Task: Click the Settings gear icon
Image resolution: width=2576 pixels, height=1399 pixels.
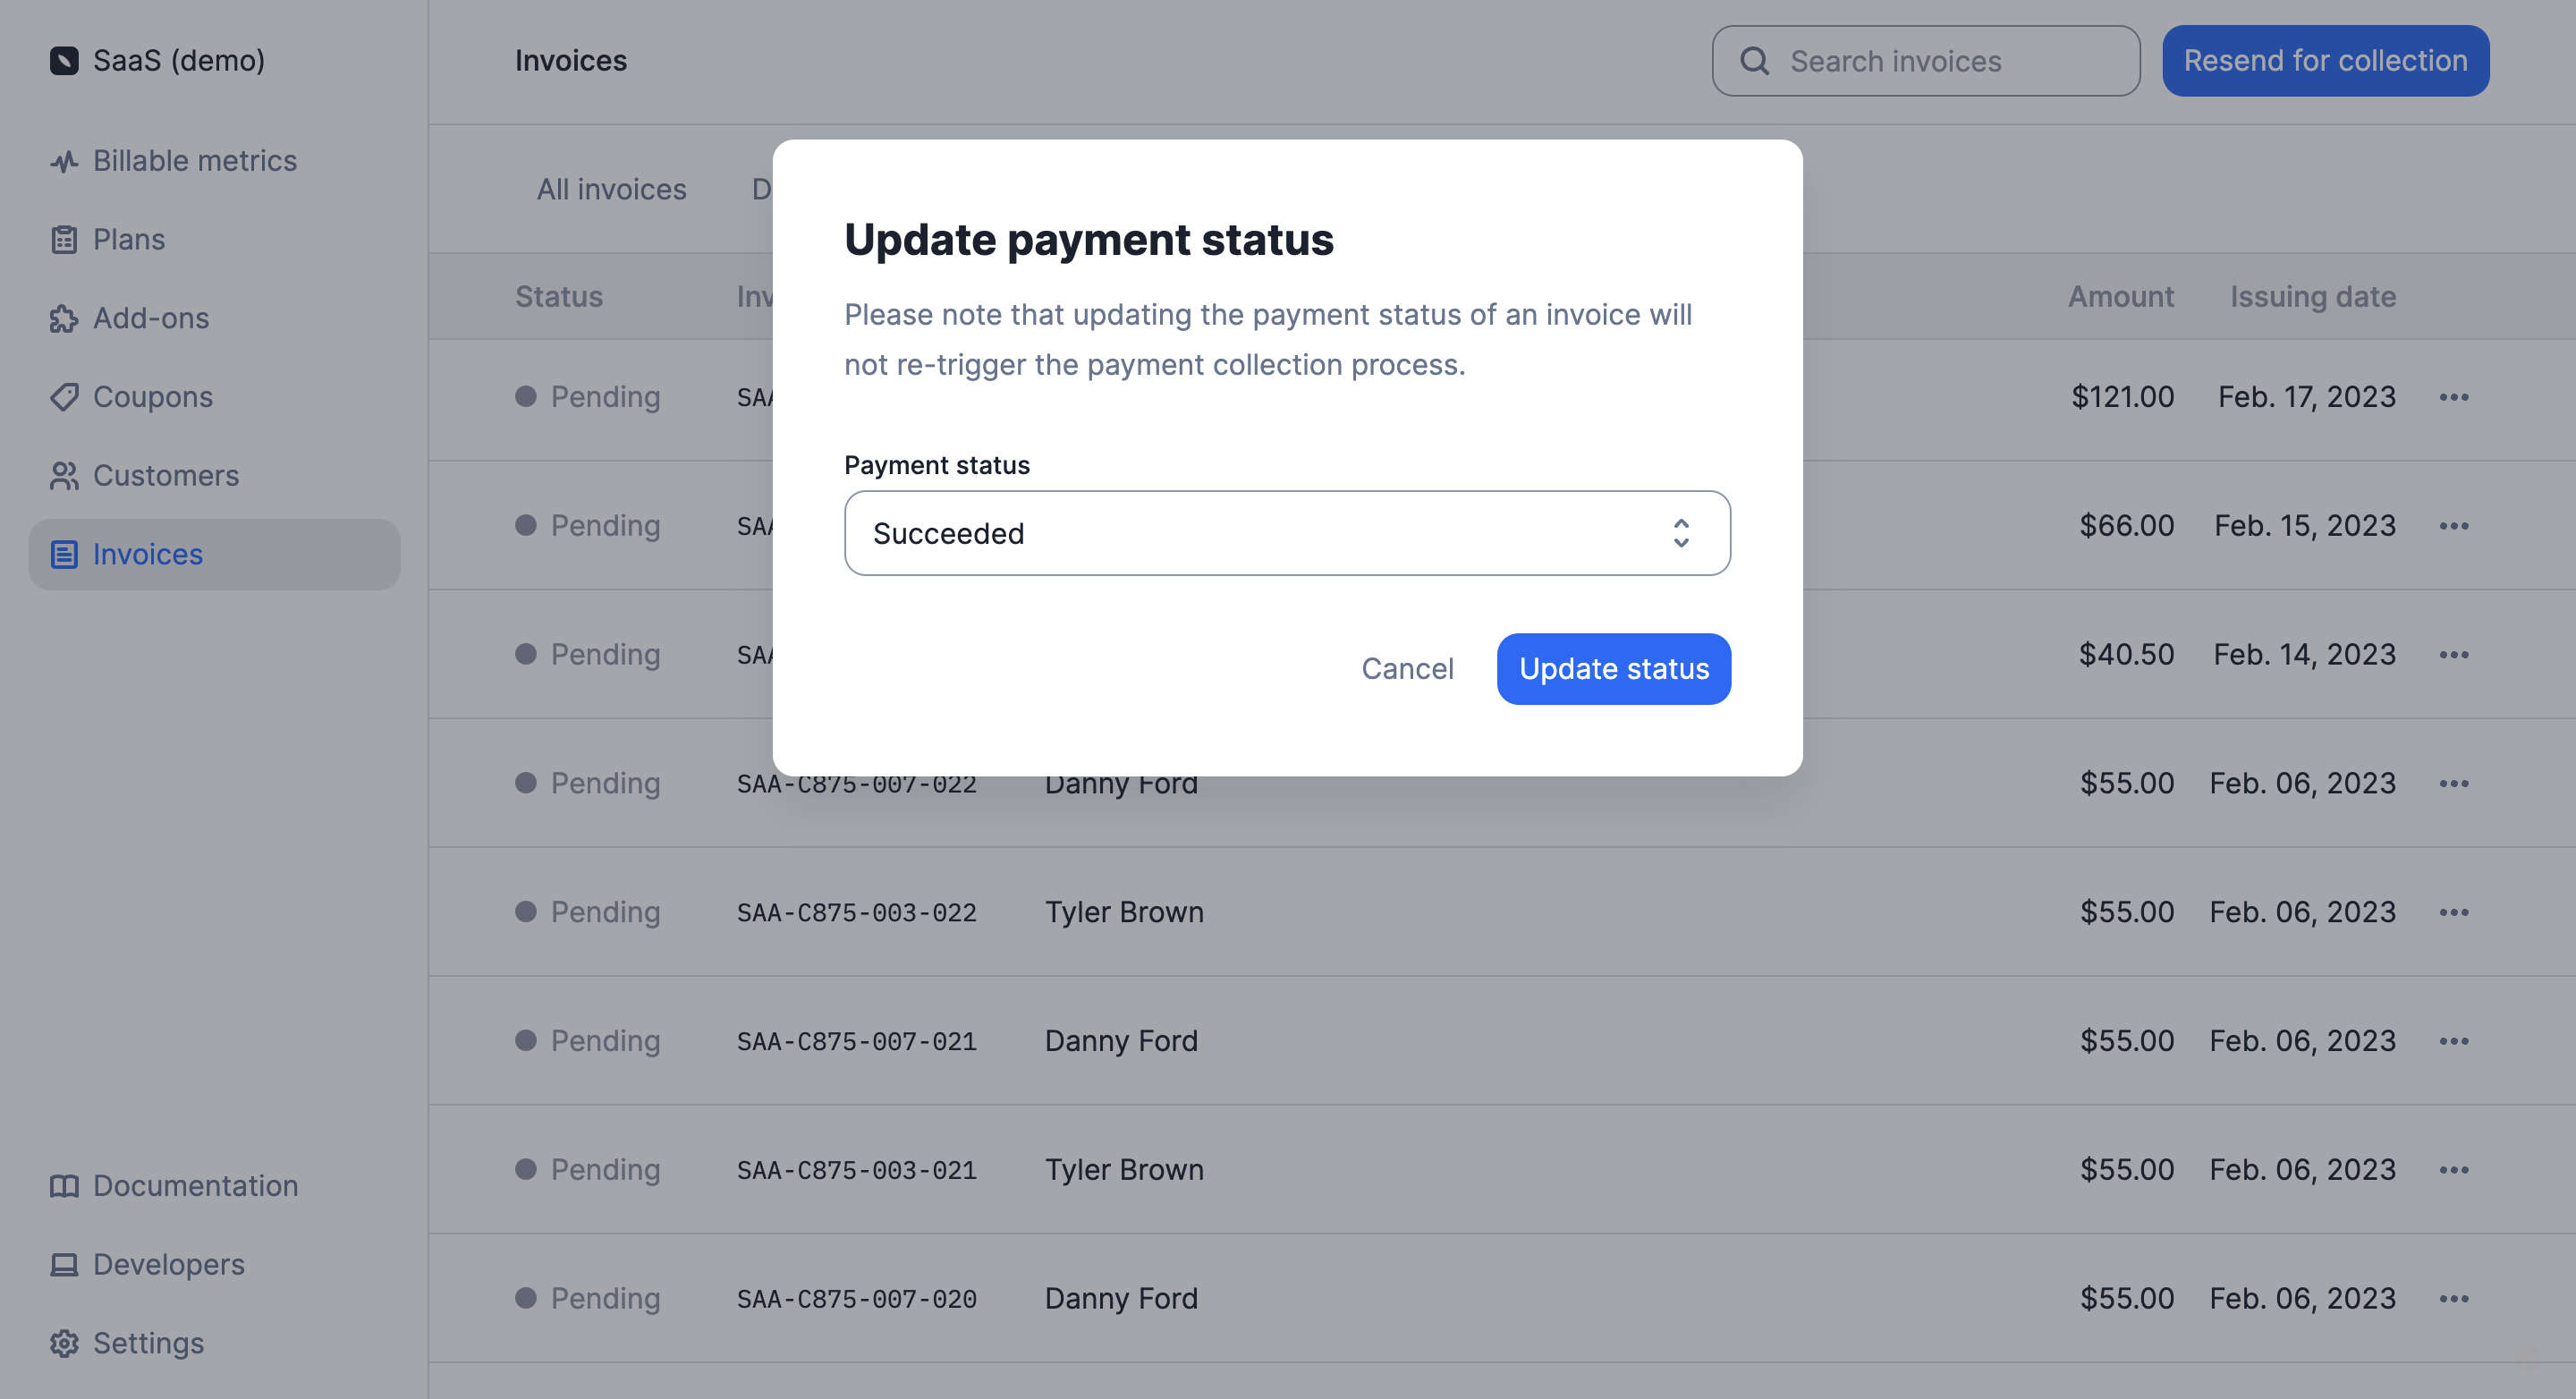Action: tap(64, 1343)
